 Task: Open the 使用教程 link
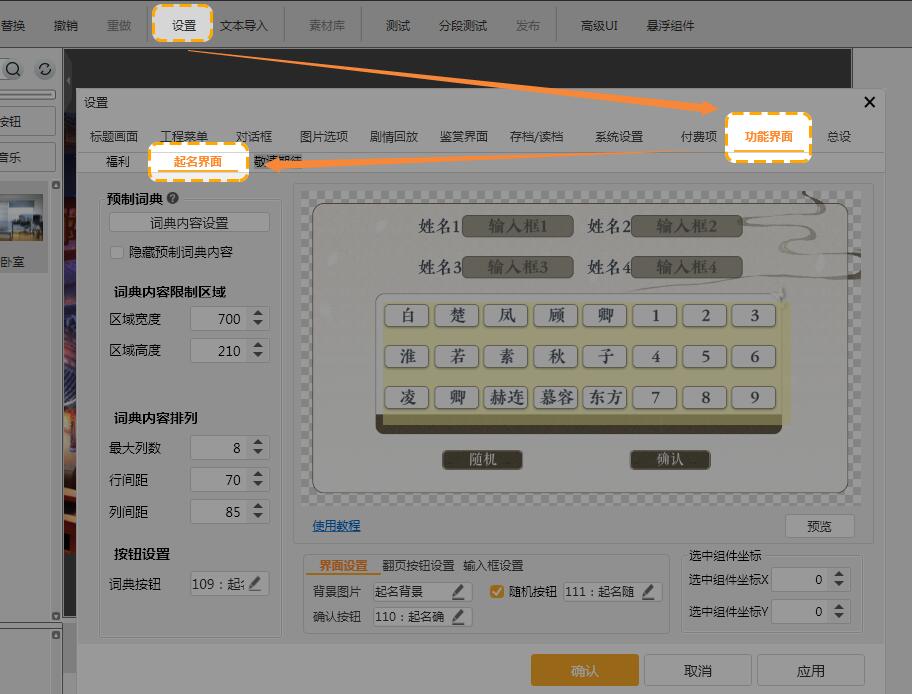(x=336, y=526)
